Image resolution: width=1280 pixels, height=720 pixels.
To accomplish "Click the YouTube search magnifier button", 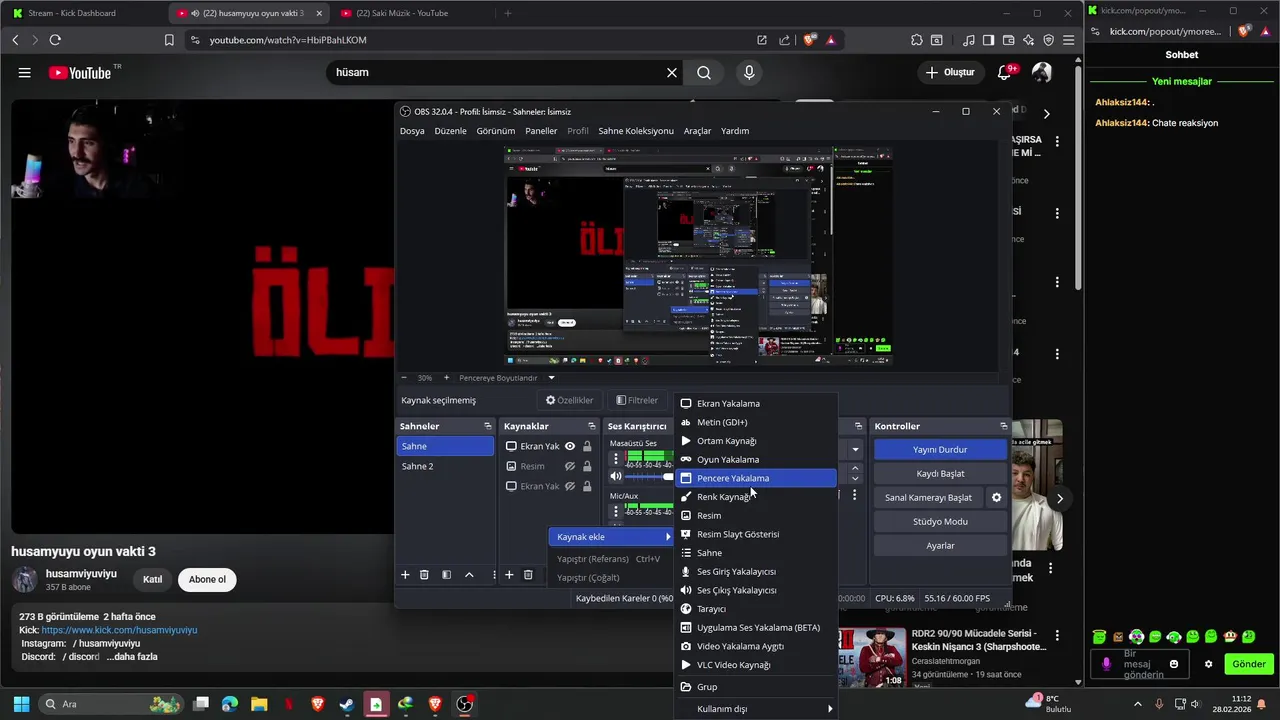I will click(704, 73).
